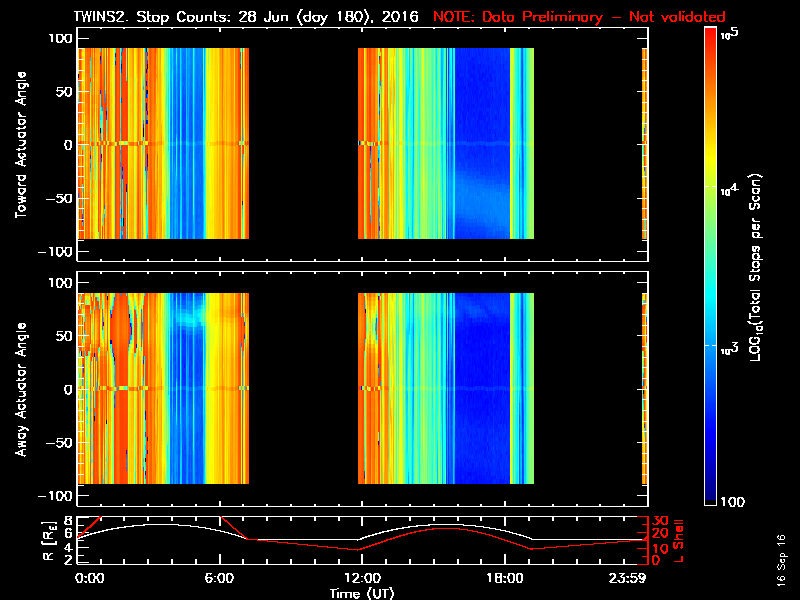Click the dark blue data block in the Toward panel

click(x=482, y=143)
